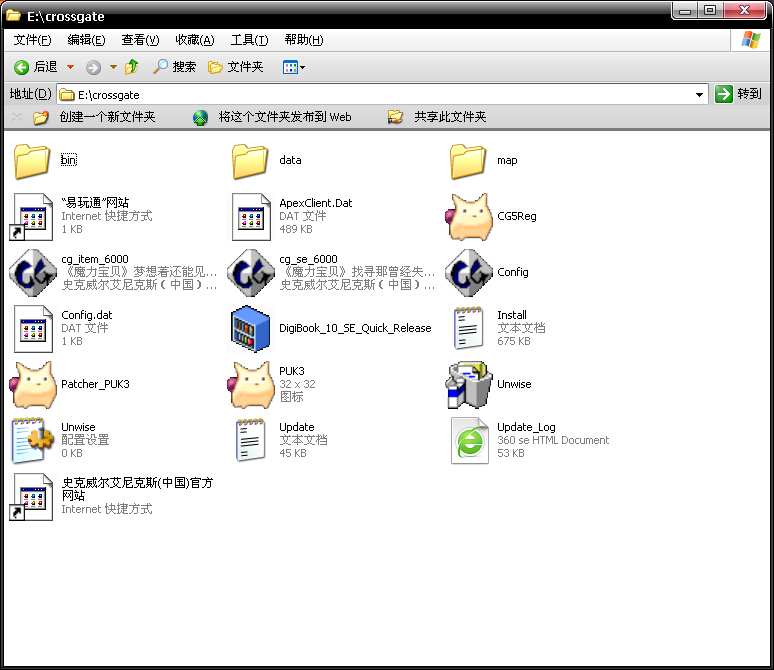Screen dimensions: 774x670
Task: Open the 查看(V) menu
Action: pos(140,40)
